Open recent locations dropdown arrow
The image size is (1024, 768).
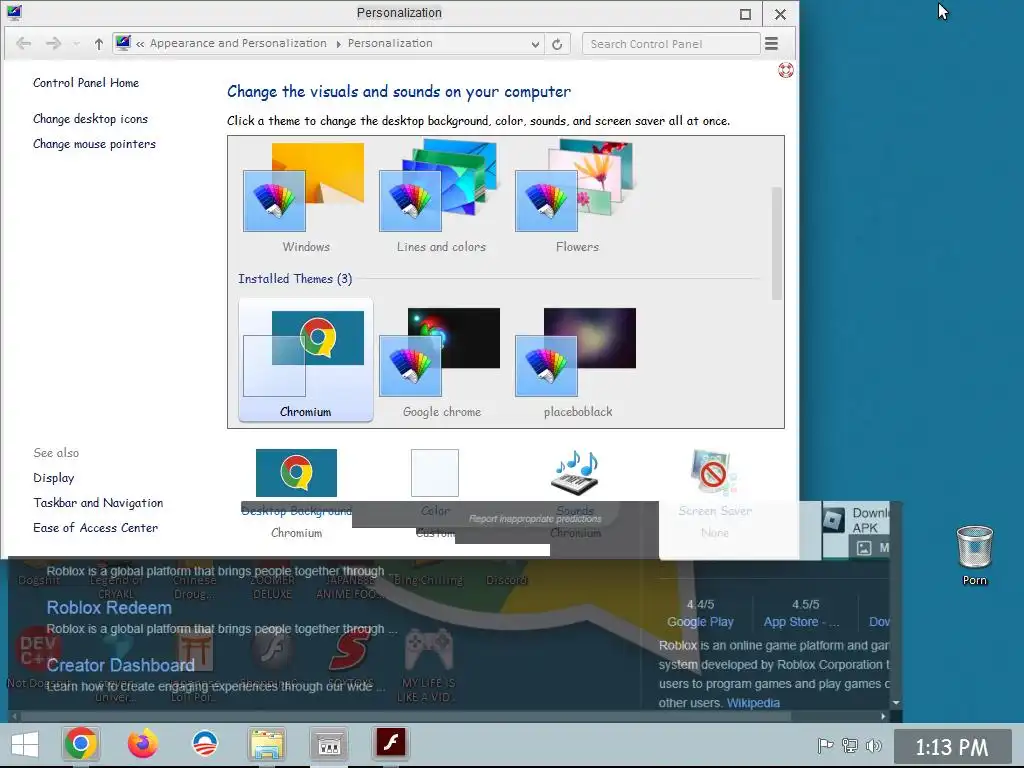coord(76,44)
